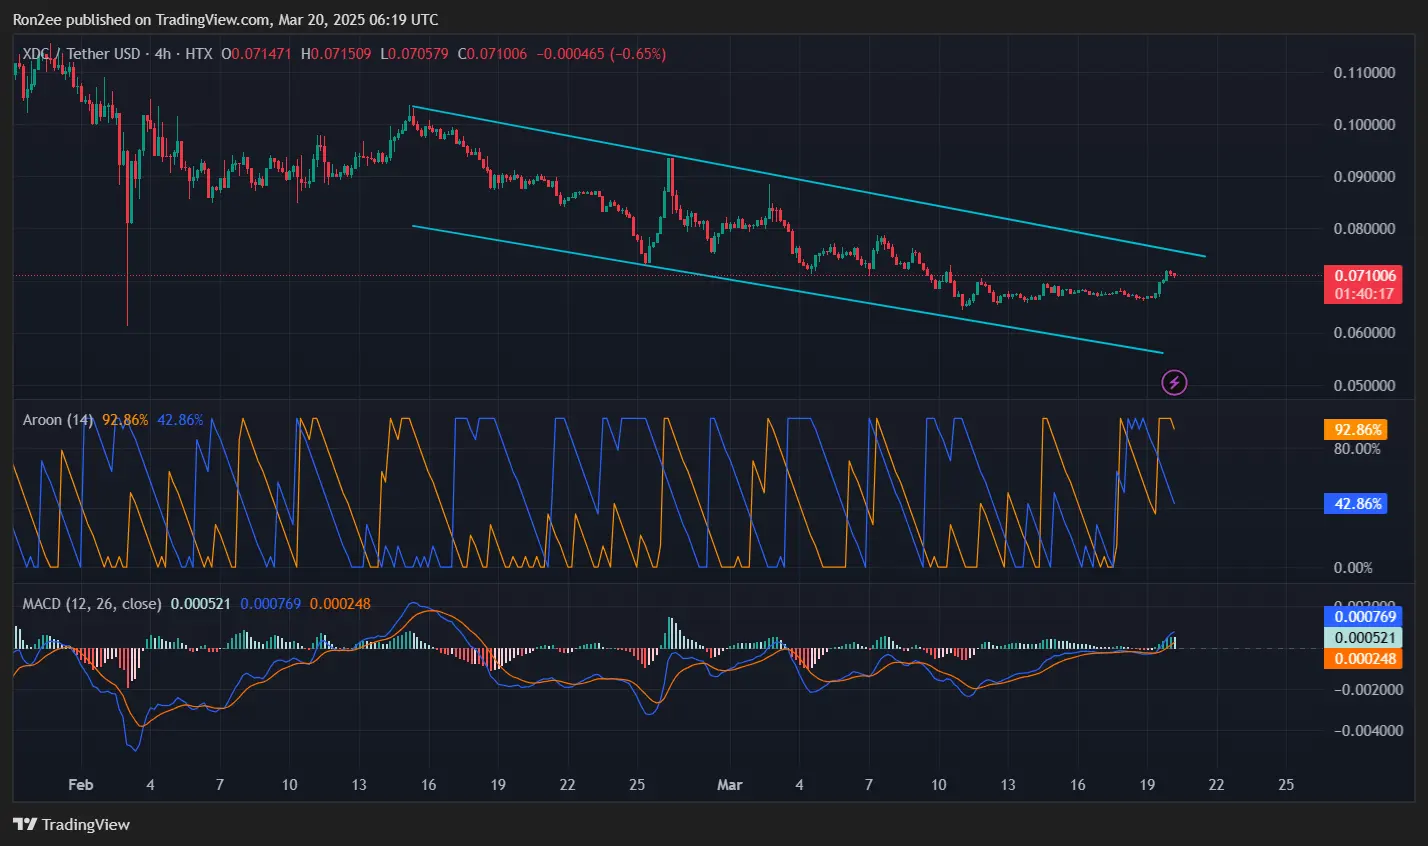Click the candle countdown timer 01:40:17
Screen dimensions: 1428x846
coord(1362,290)
